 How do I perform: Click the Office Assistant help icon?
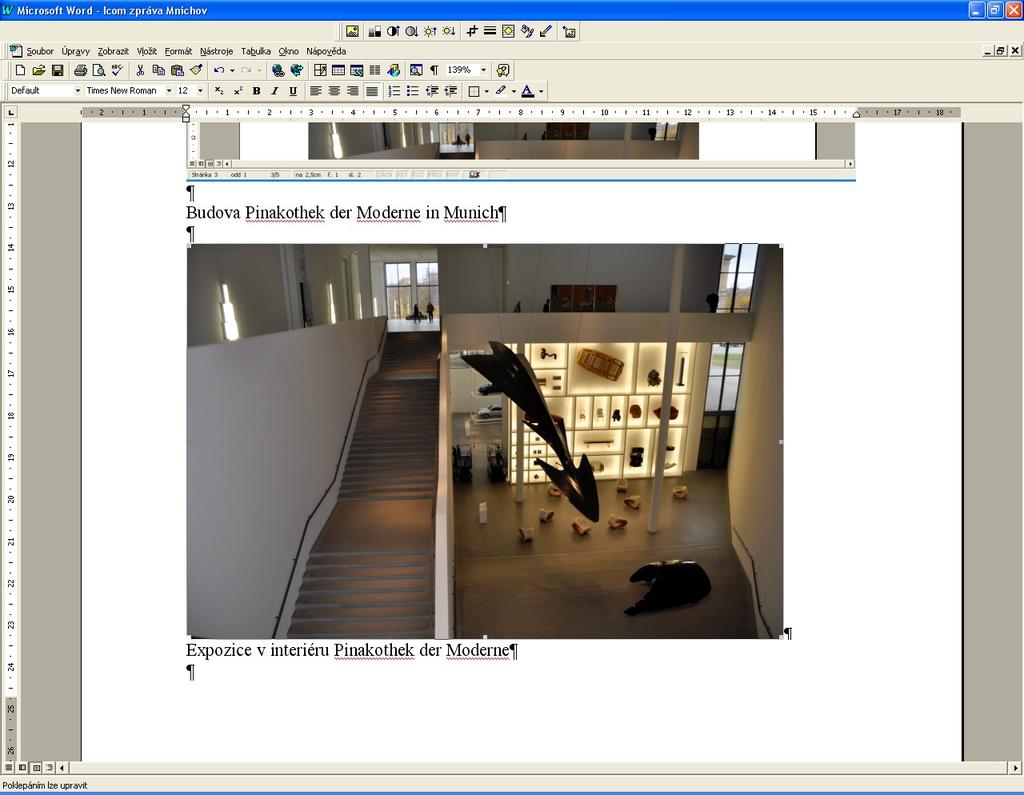click(x=502, y=70)
